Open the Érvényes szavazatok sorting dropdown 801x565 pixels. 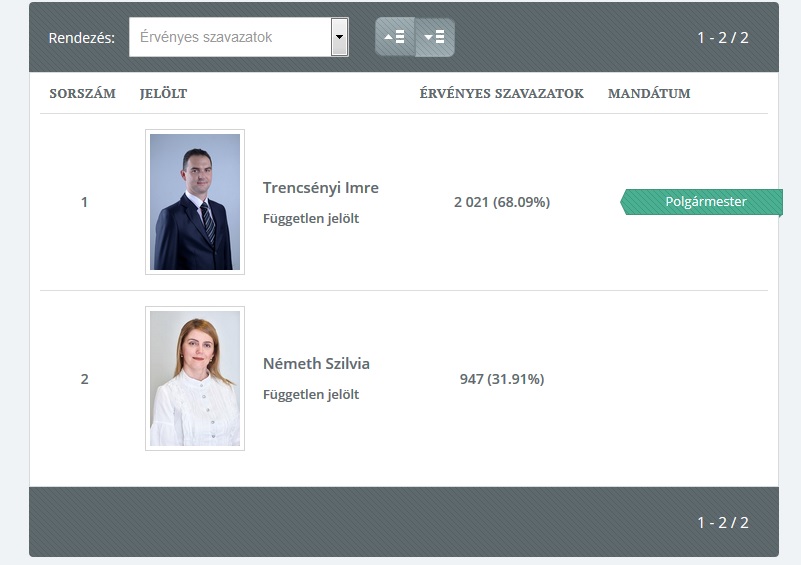[x=239, y=37]
